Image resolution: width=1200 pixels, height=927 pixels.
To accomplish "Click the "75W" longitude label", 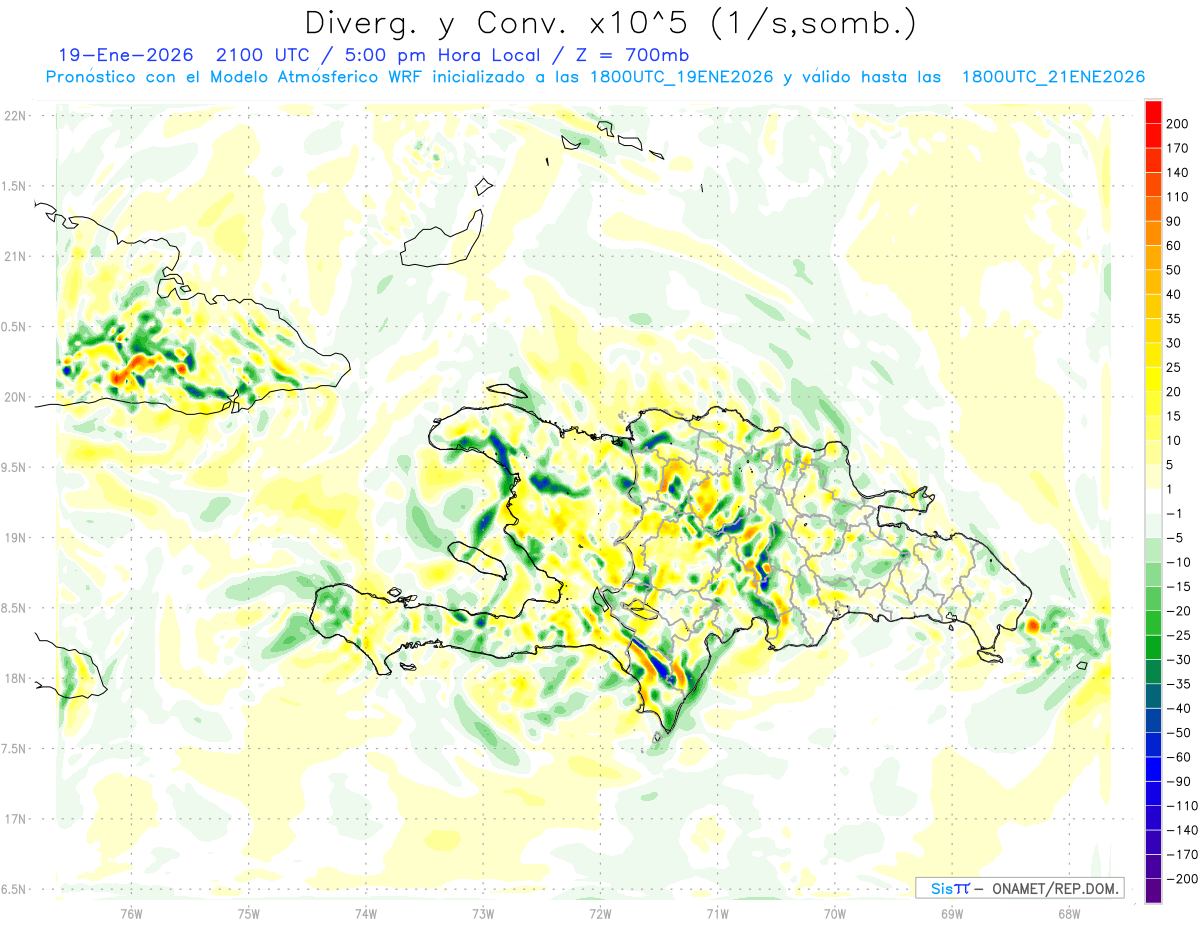I will [249, 913].
